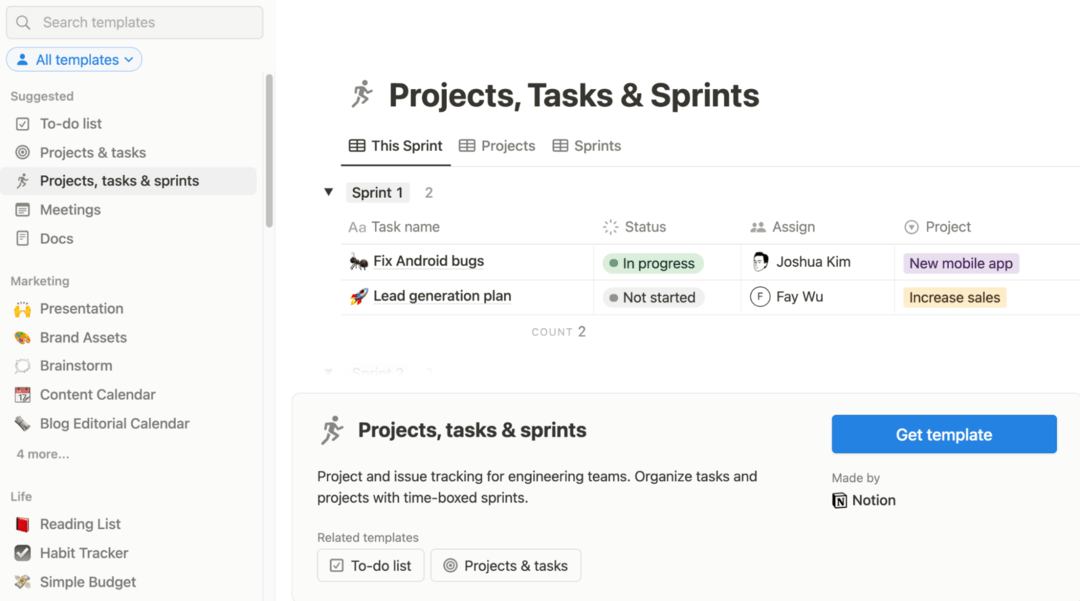Switch to the Projects tab

tap(497, 146)
